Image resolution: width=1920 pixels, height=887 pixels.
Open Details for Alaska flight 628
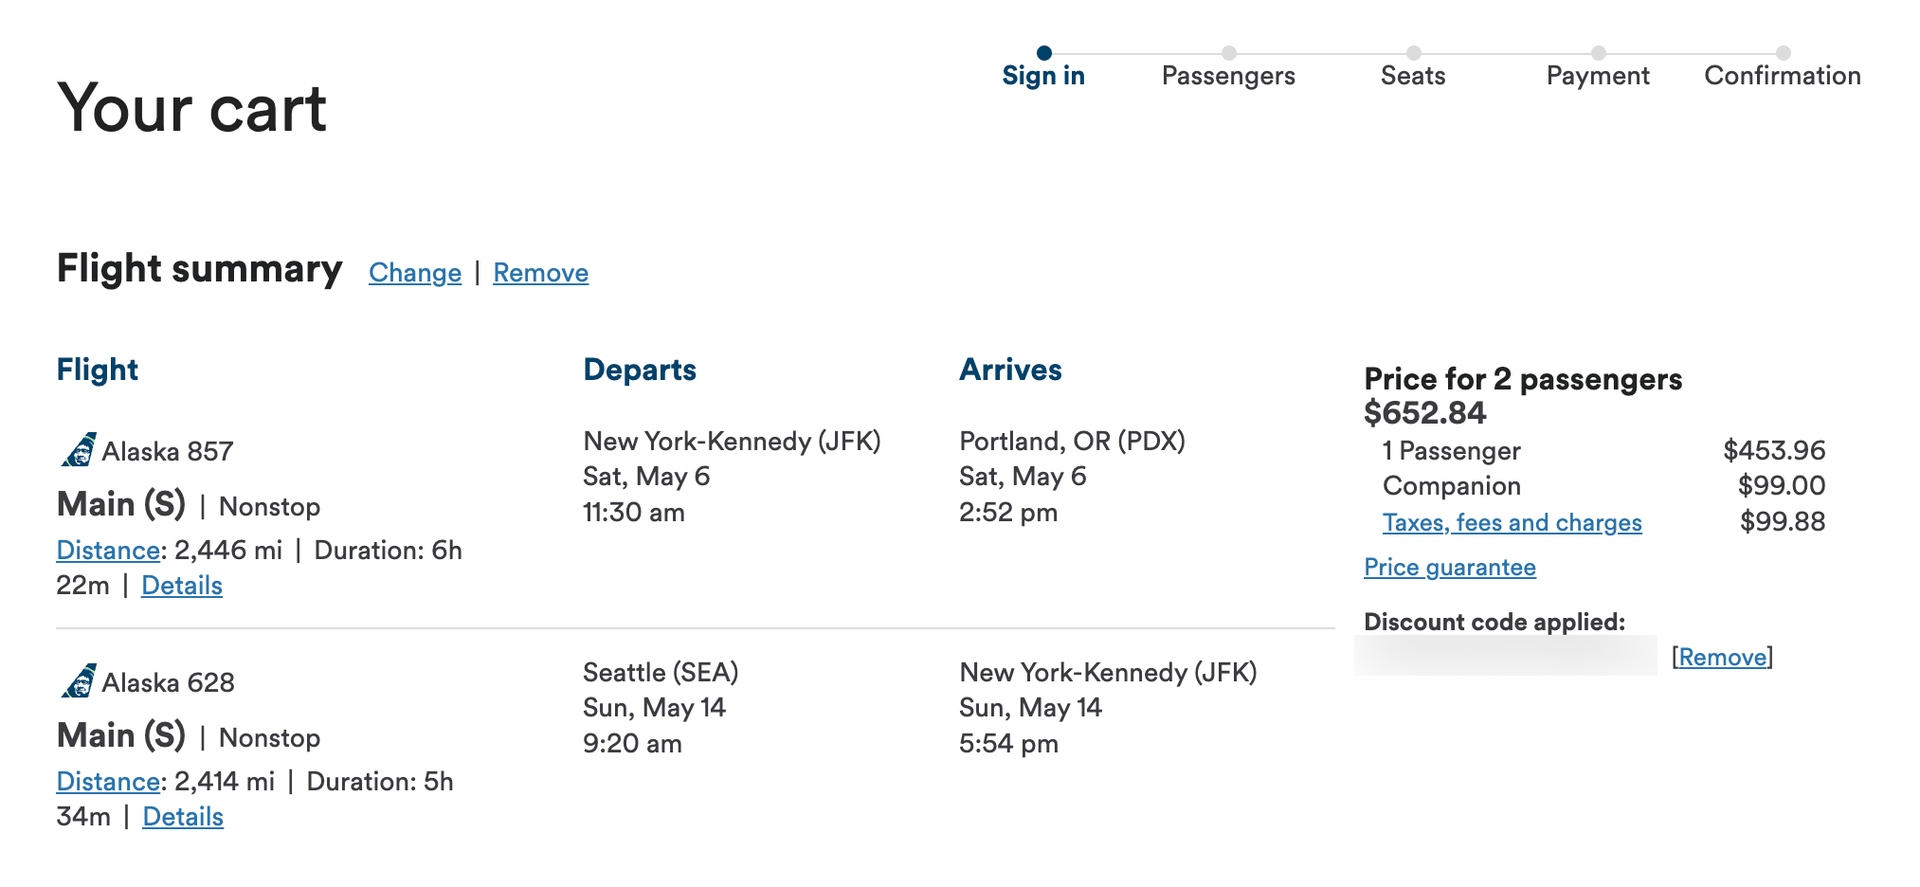pos(183,817)
